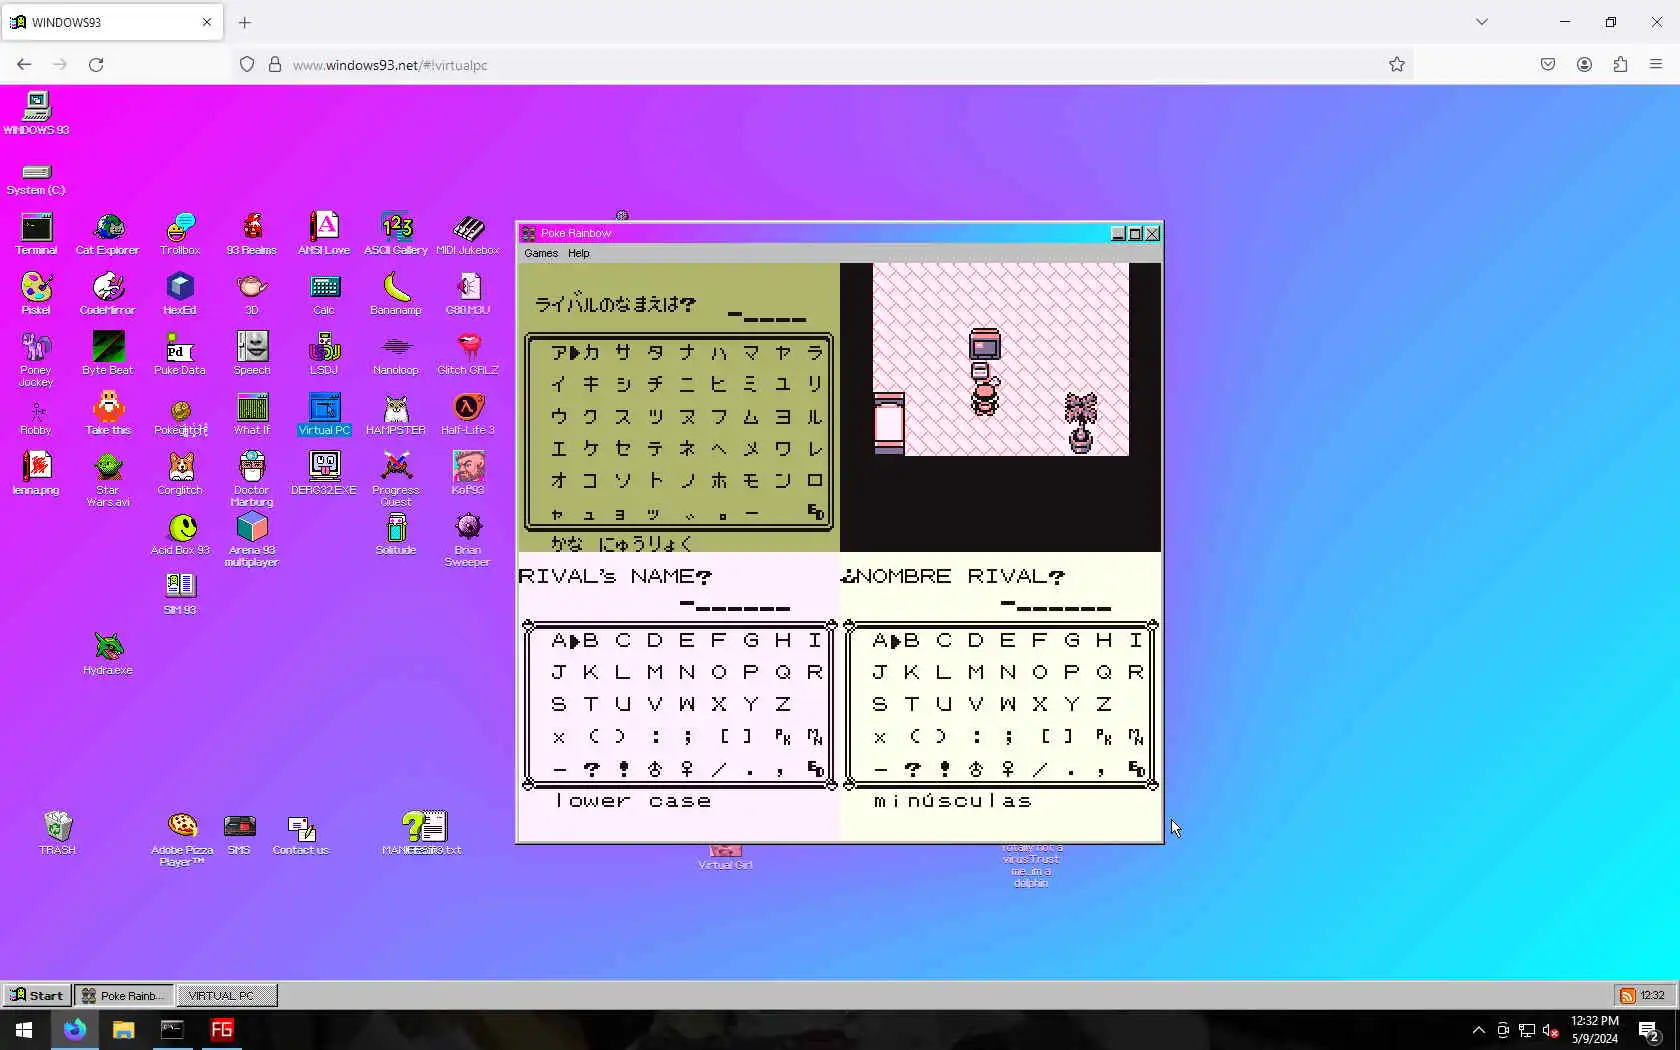The width and height of the screenshot is (1680, 1050).
Task: Launch the LSDJ icon
Action: pos(324,354)
